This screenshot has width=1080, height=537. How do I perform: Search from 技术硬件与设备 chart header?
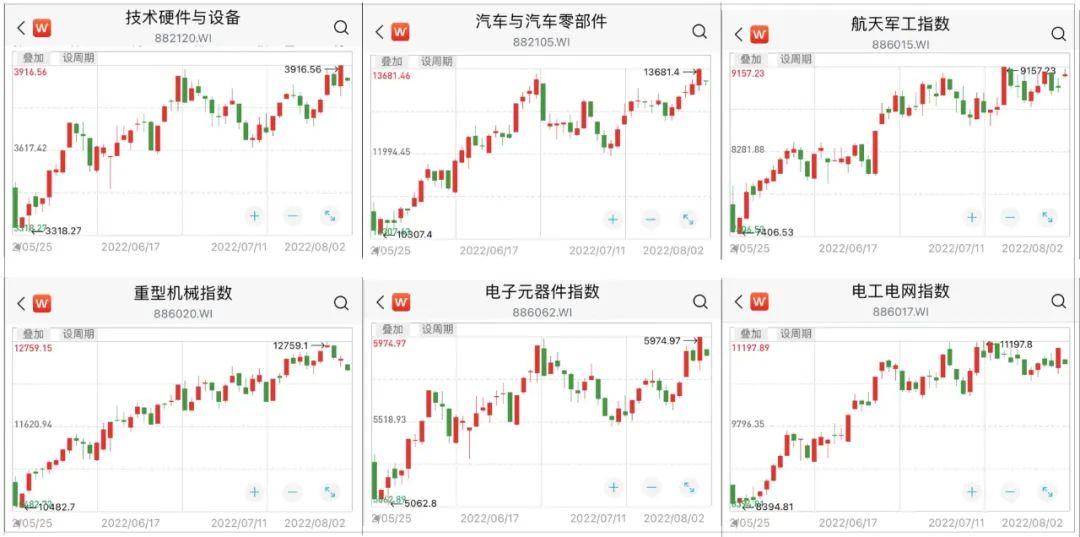tap(342, 28)
